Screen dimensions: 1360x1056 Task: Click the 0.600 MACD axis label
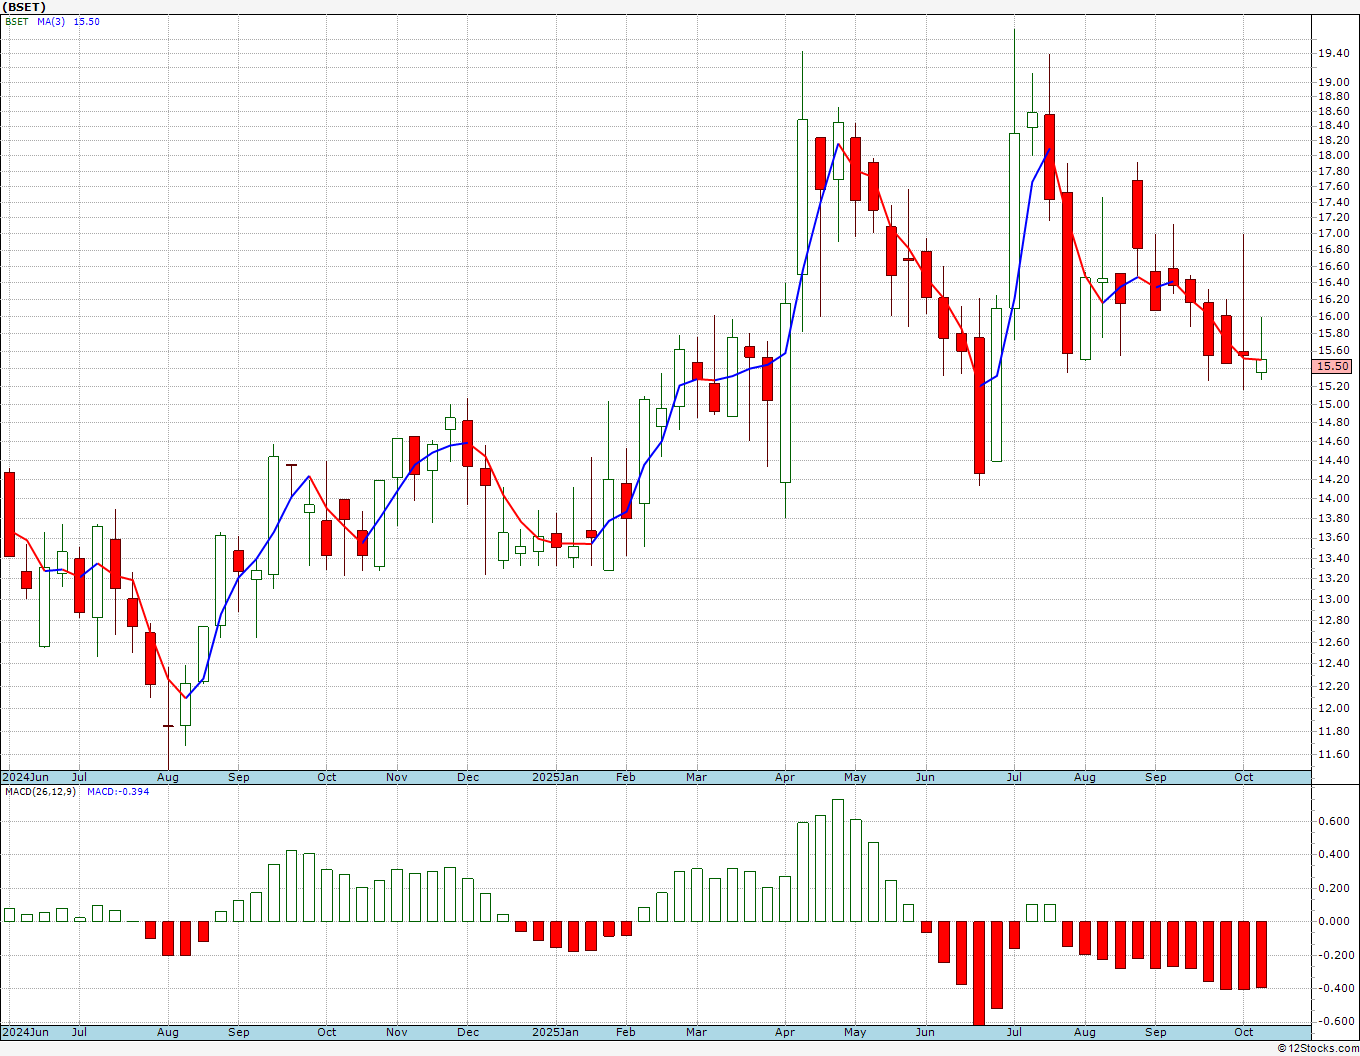point(1333,822)
